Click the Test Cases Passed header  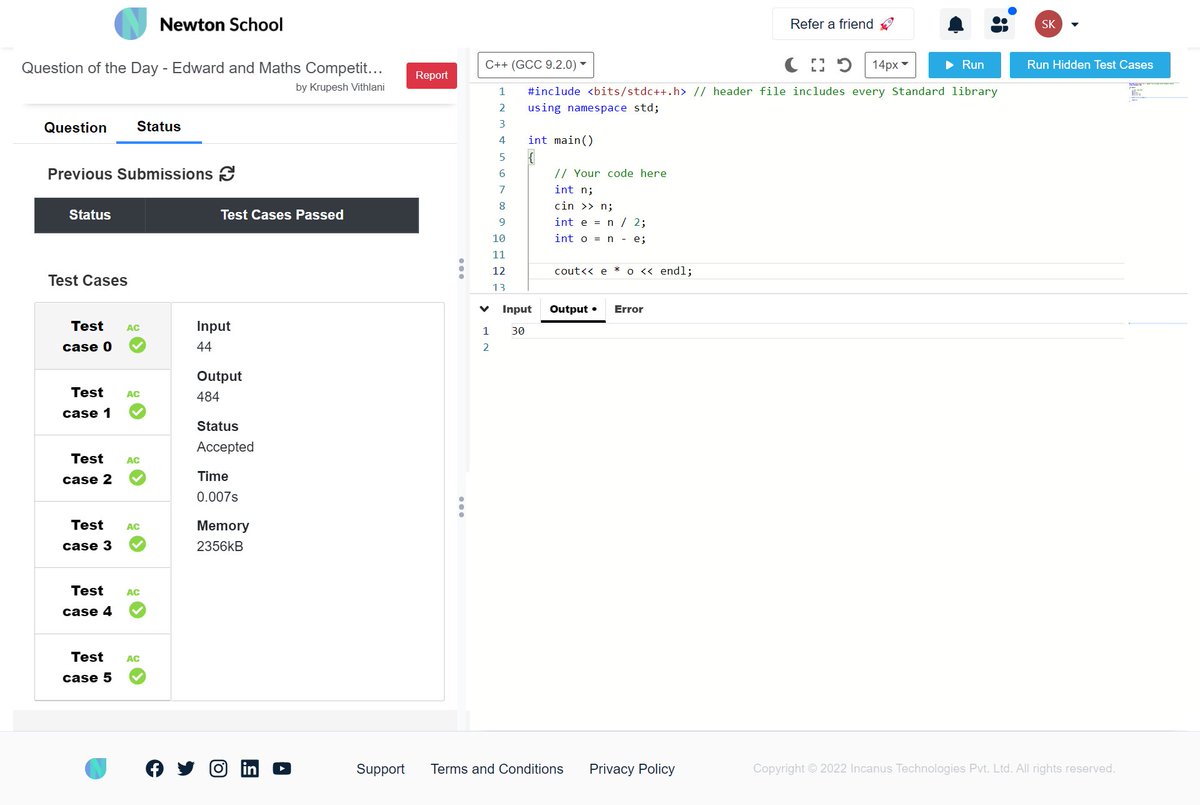[x=282, y=215]
